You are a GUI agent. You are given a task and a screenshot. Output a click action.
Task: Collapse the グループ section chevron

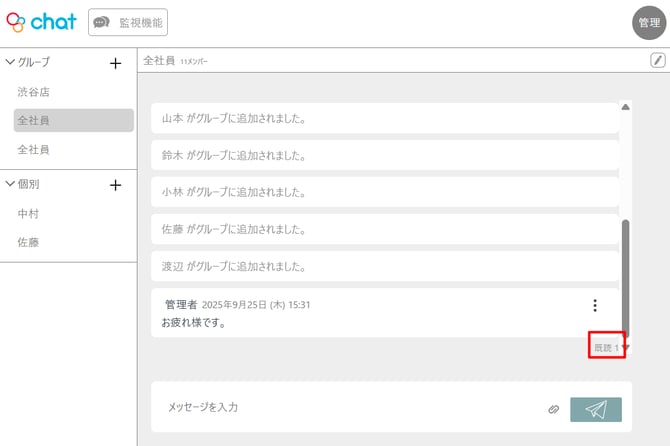pyautogui.click(x=11, y=62)
